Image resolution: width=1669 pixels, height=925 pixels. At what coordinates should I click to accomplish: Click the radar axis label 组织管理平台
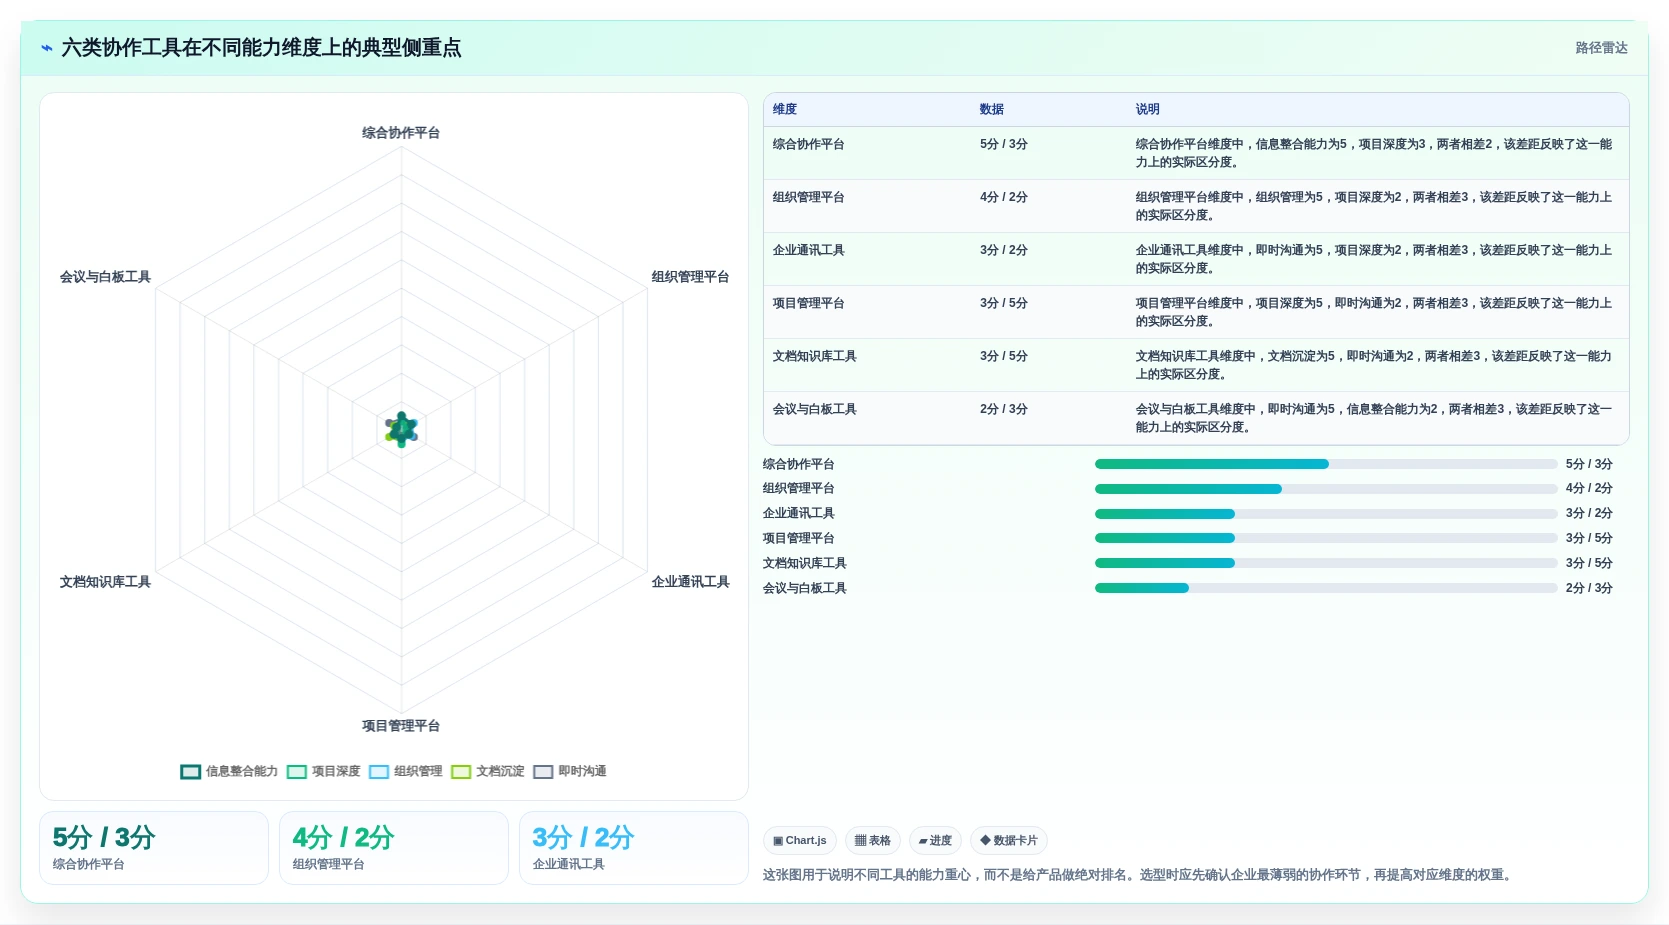coord(690,277)
